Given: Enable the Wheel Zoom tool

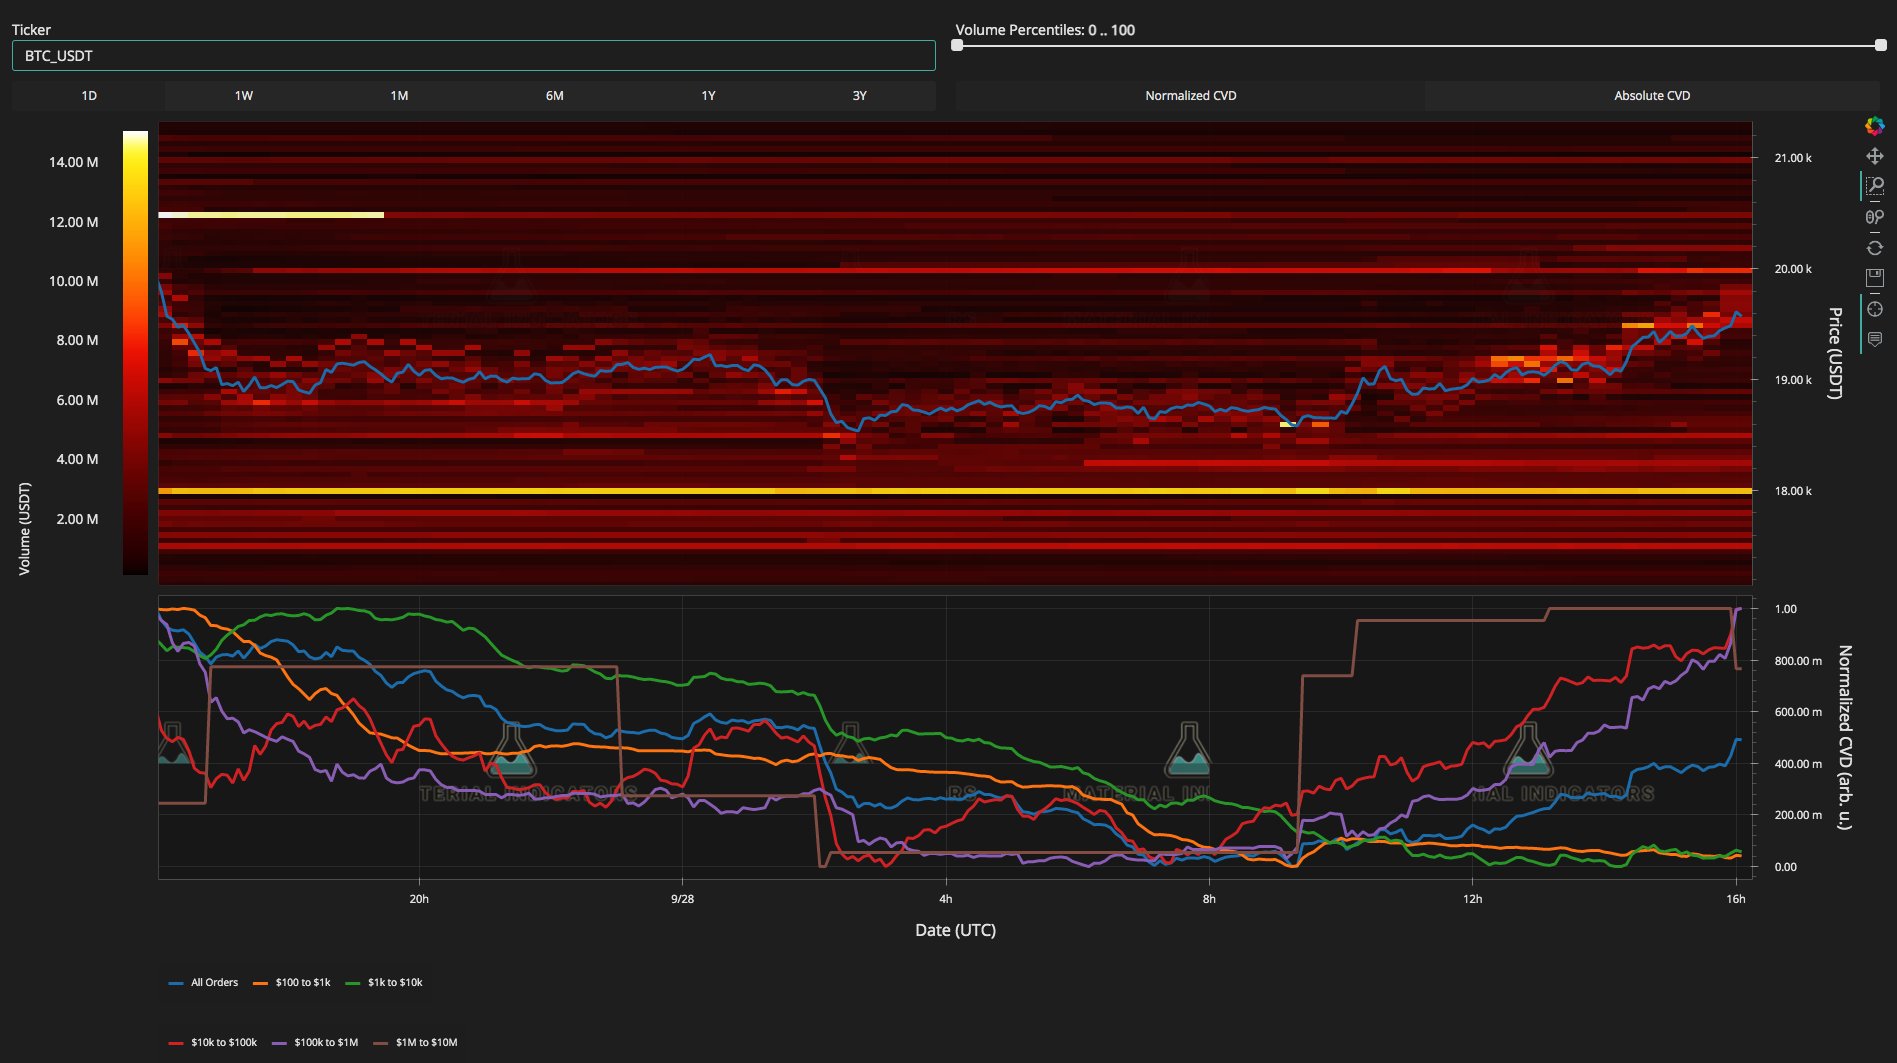Looking at the screenshot, I should (x=1874, y=217).
